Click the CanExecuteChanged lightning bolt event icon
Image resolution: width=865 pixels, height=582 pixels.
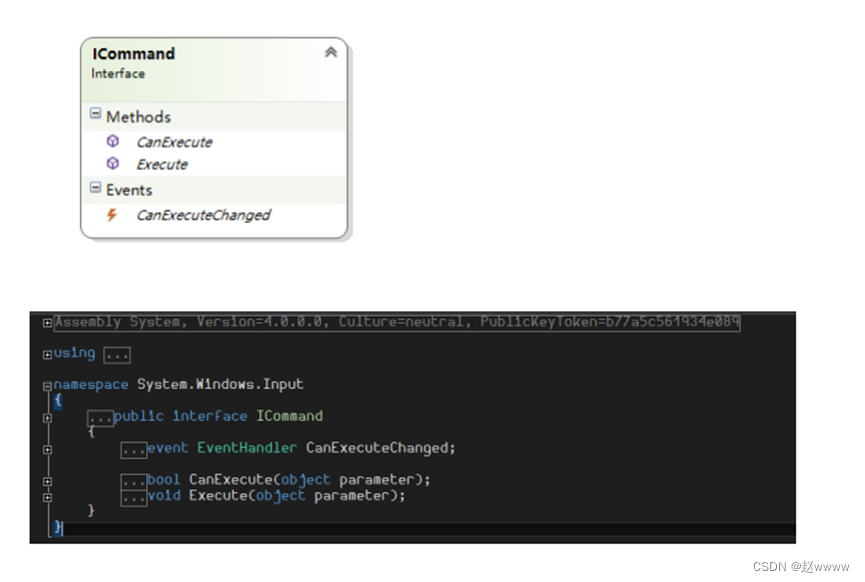112,215
